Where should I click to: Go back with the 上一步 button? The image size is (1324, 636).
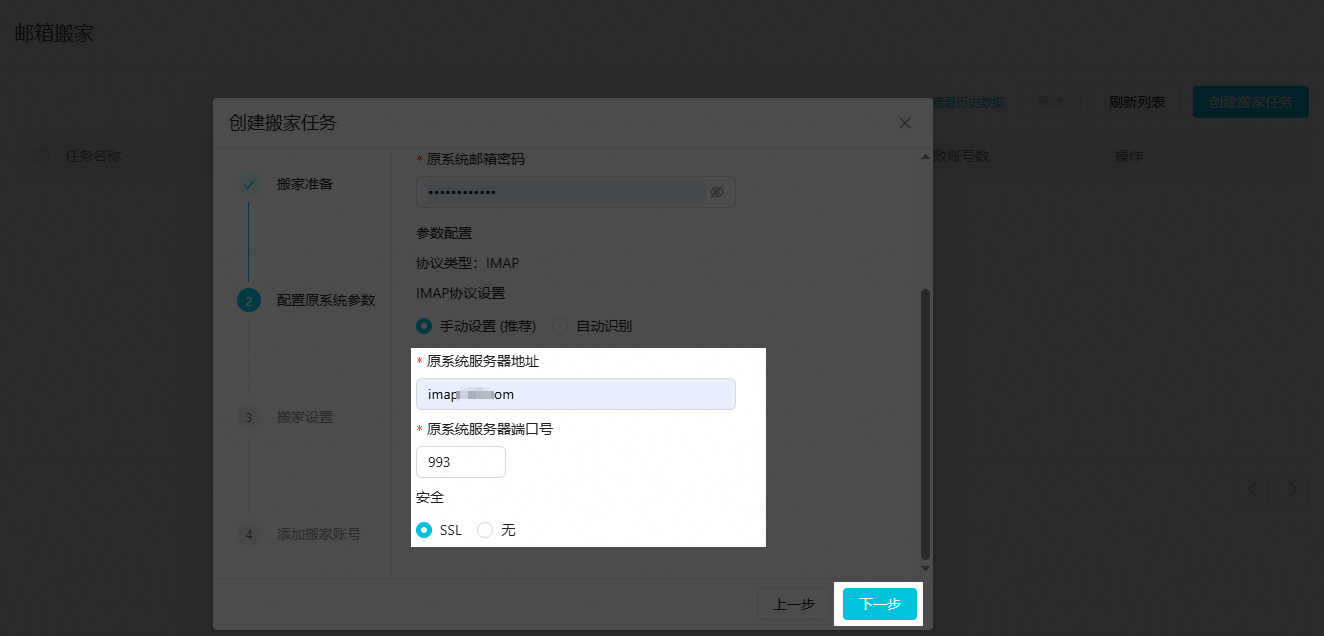pyautogui.click(x=794, y=604)
